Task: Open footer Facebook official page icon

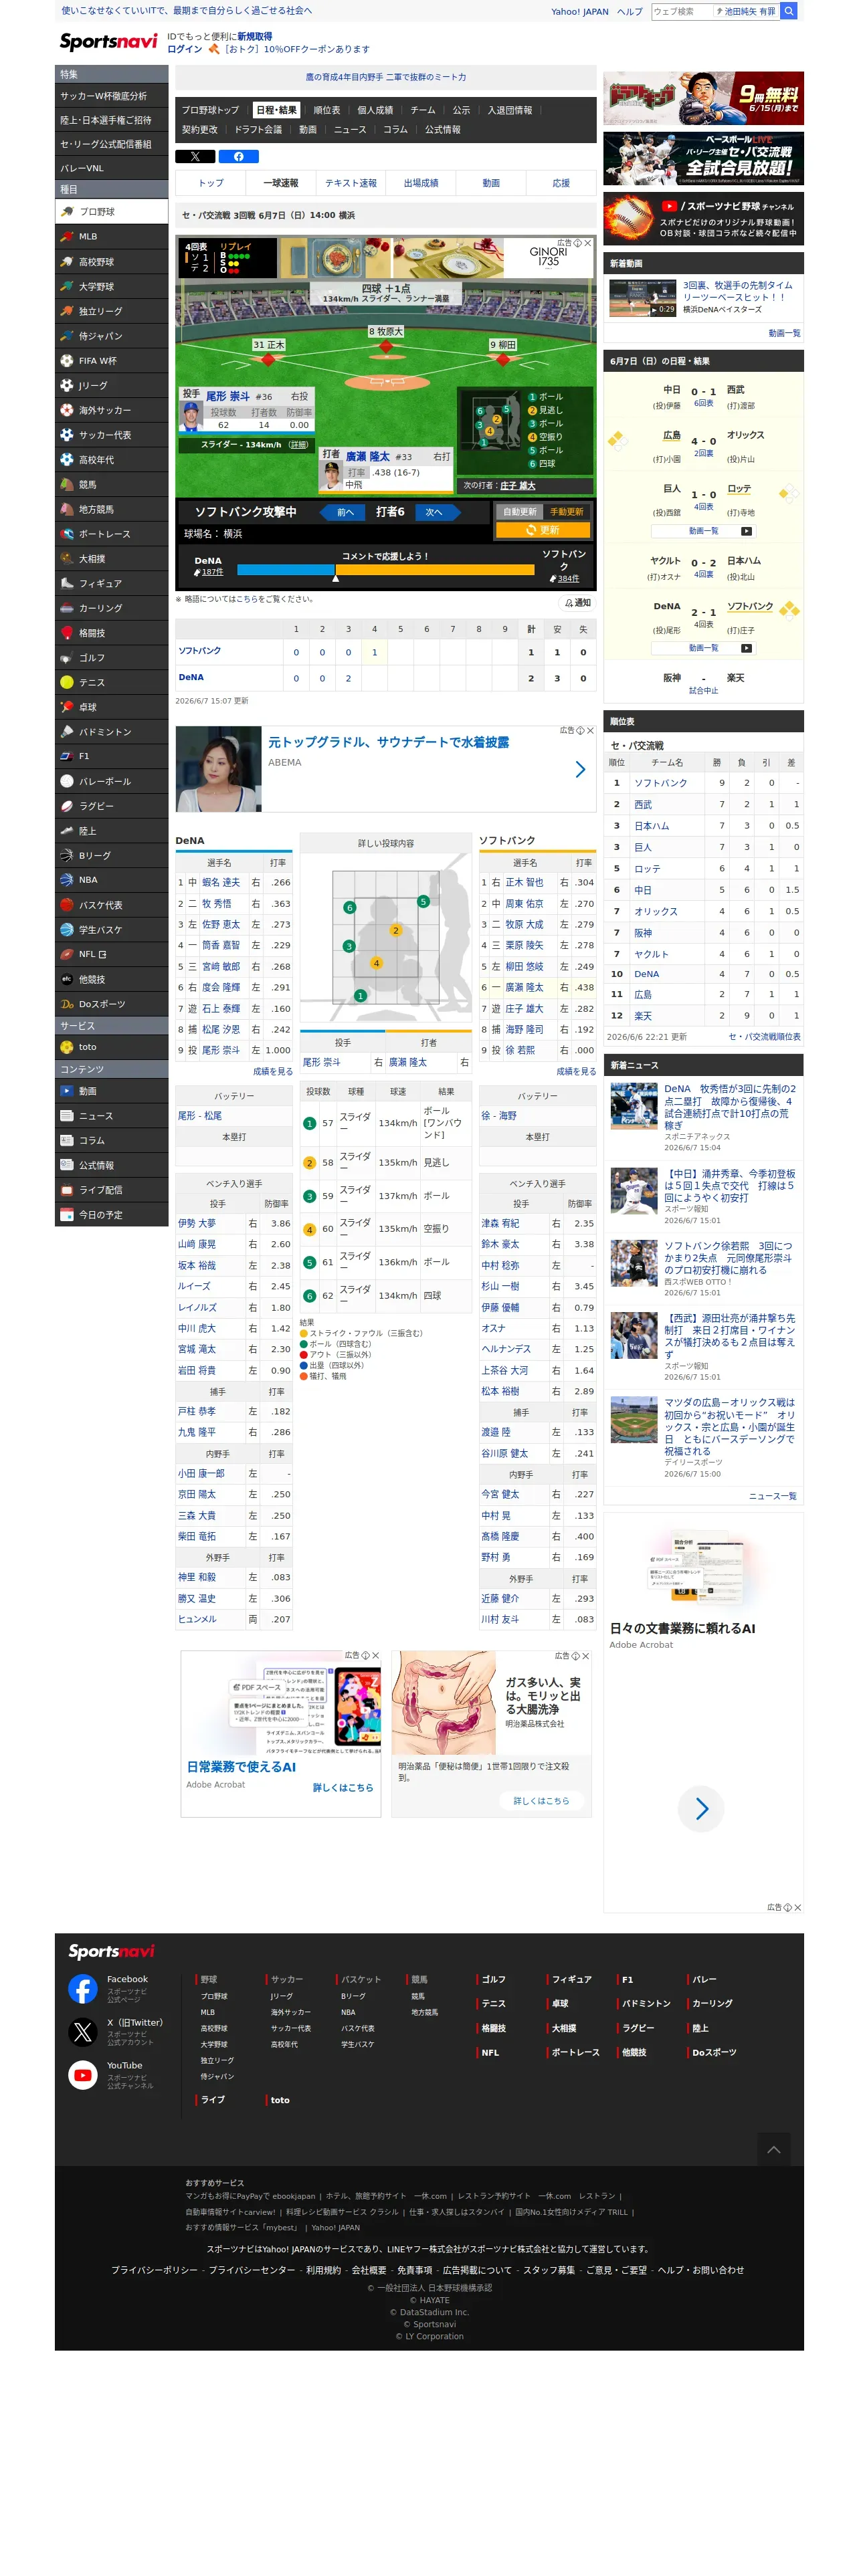Action: point(83,1989)
